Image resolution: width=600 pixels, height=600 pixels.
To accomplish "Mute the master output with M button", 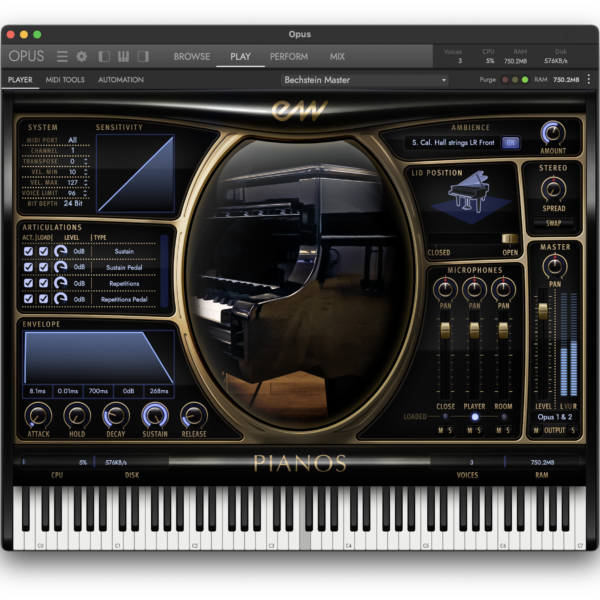I will point(536,430).
